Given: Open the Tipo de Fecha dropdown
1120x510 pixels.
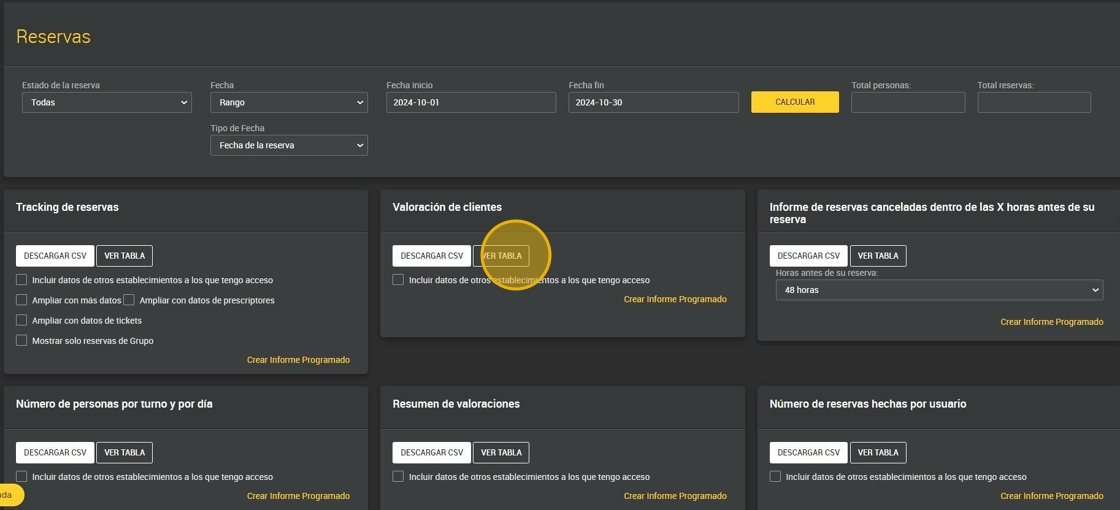Looking at the screenshot, I should [288, 145].
